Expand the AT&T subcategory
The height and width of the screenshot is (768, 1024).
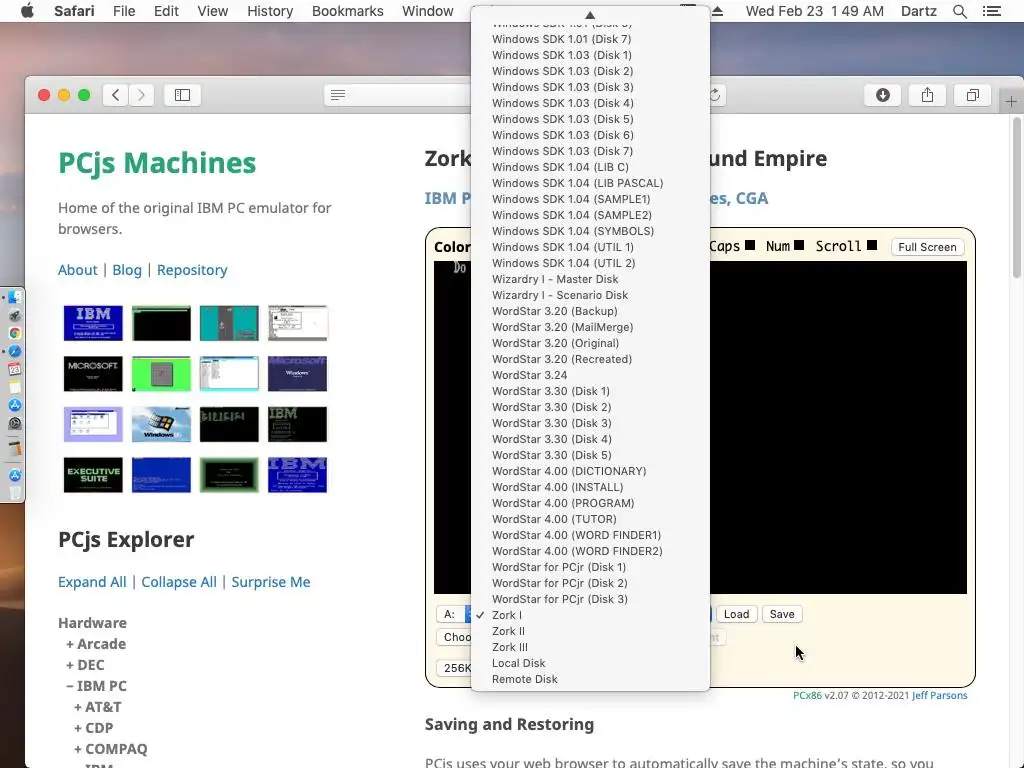coord(97,707)
